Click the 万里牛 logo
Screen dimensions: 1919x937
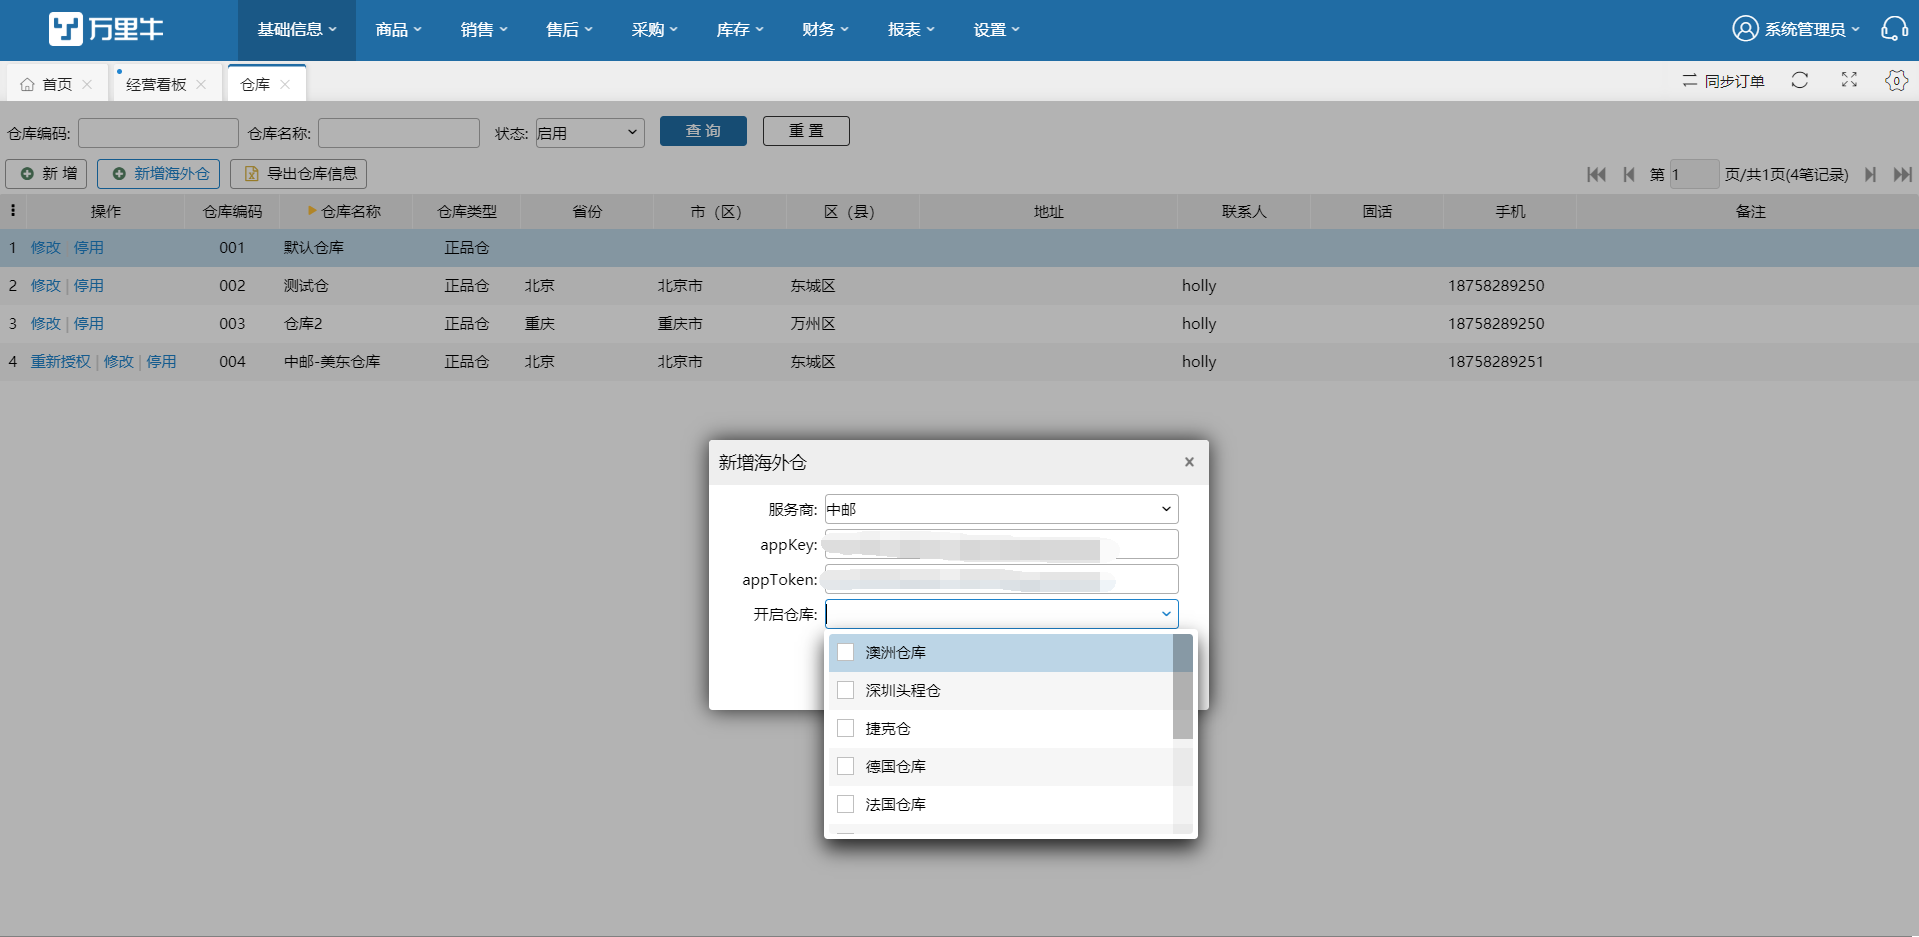click(x=106, y=29)
